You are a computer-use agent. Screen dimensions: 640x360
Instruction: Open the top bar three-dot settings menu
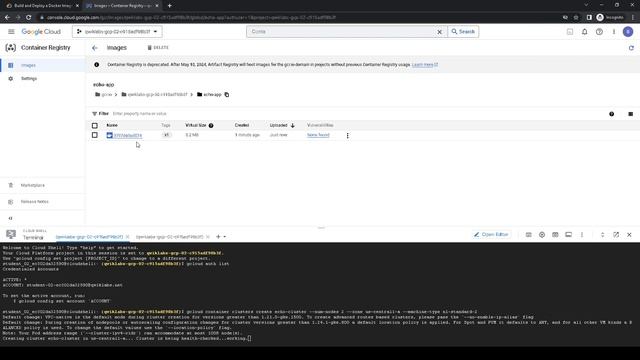tap(613, 31)
